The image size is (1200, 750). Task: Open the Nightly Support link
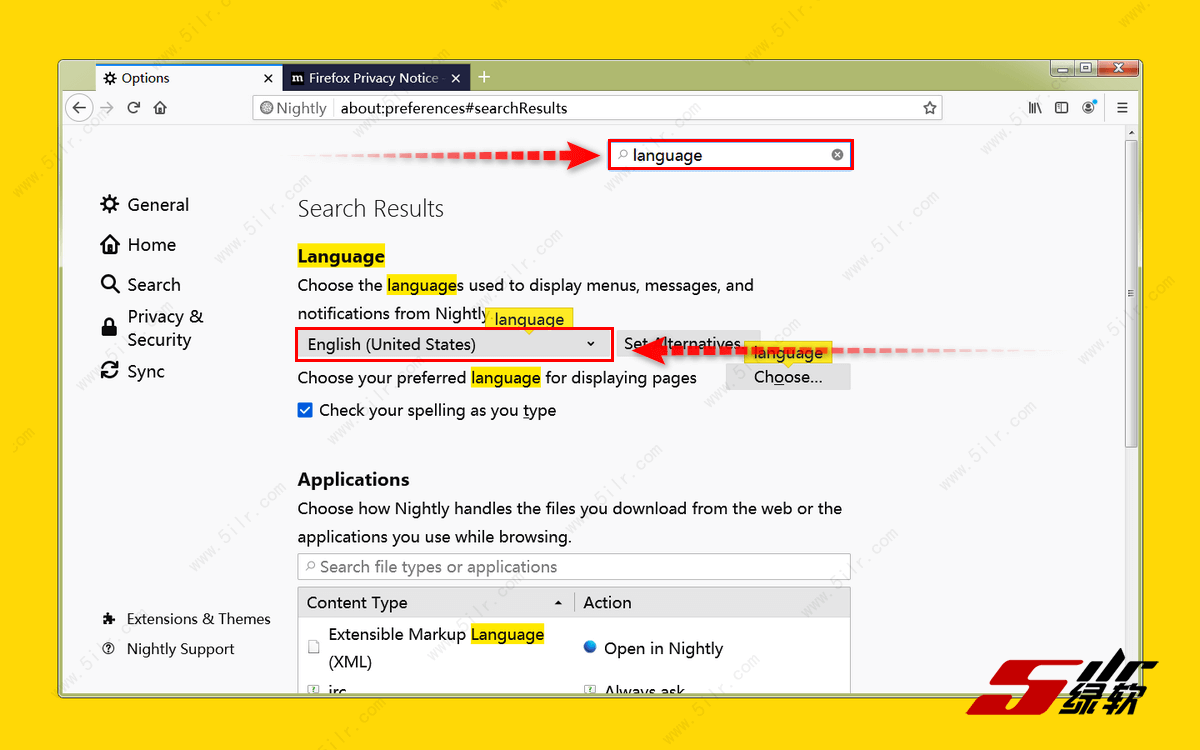(180, 649)
